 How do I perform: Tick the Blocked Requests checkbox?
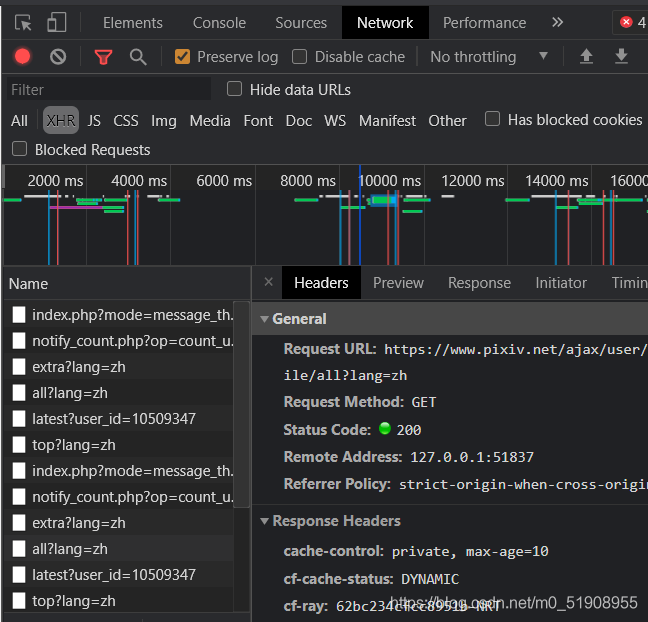point(19,149)
